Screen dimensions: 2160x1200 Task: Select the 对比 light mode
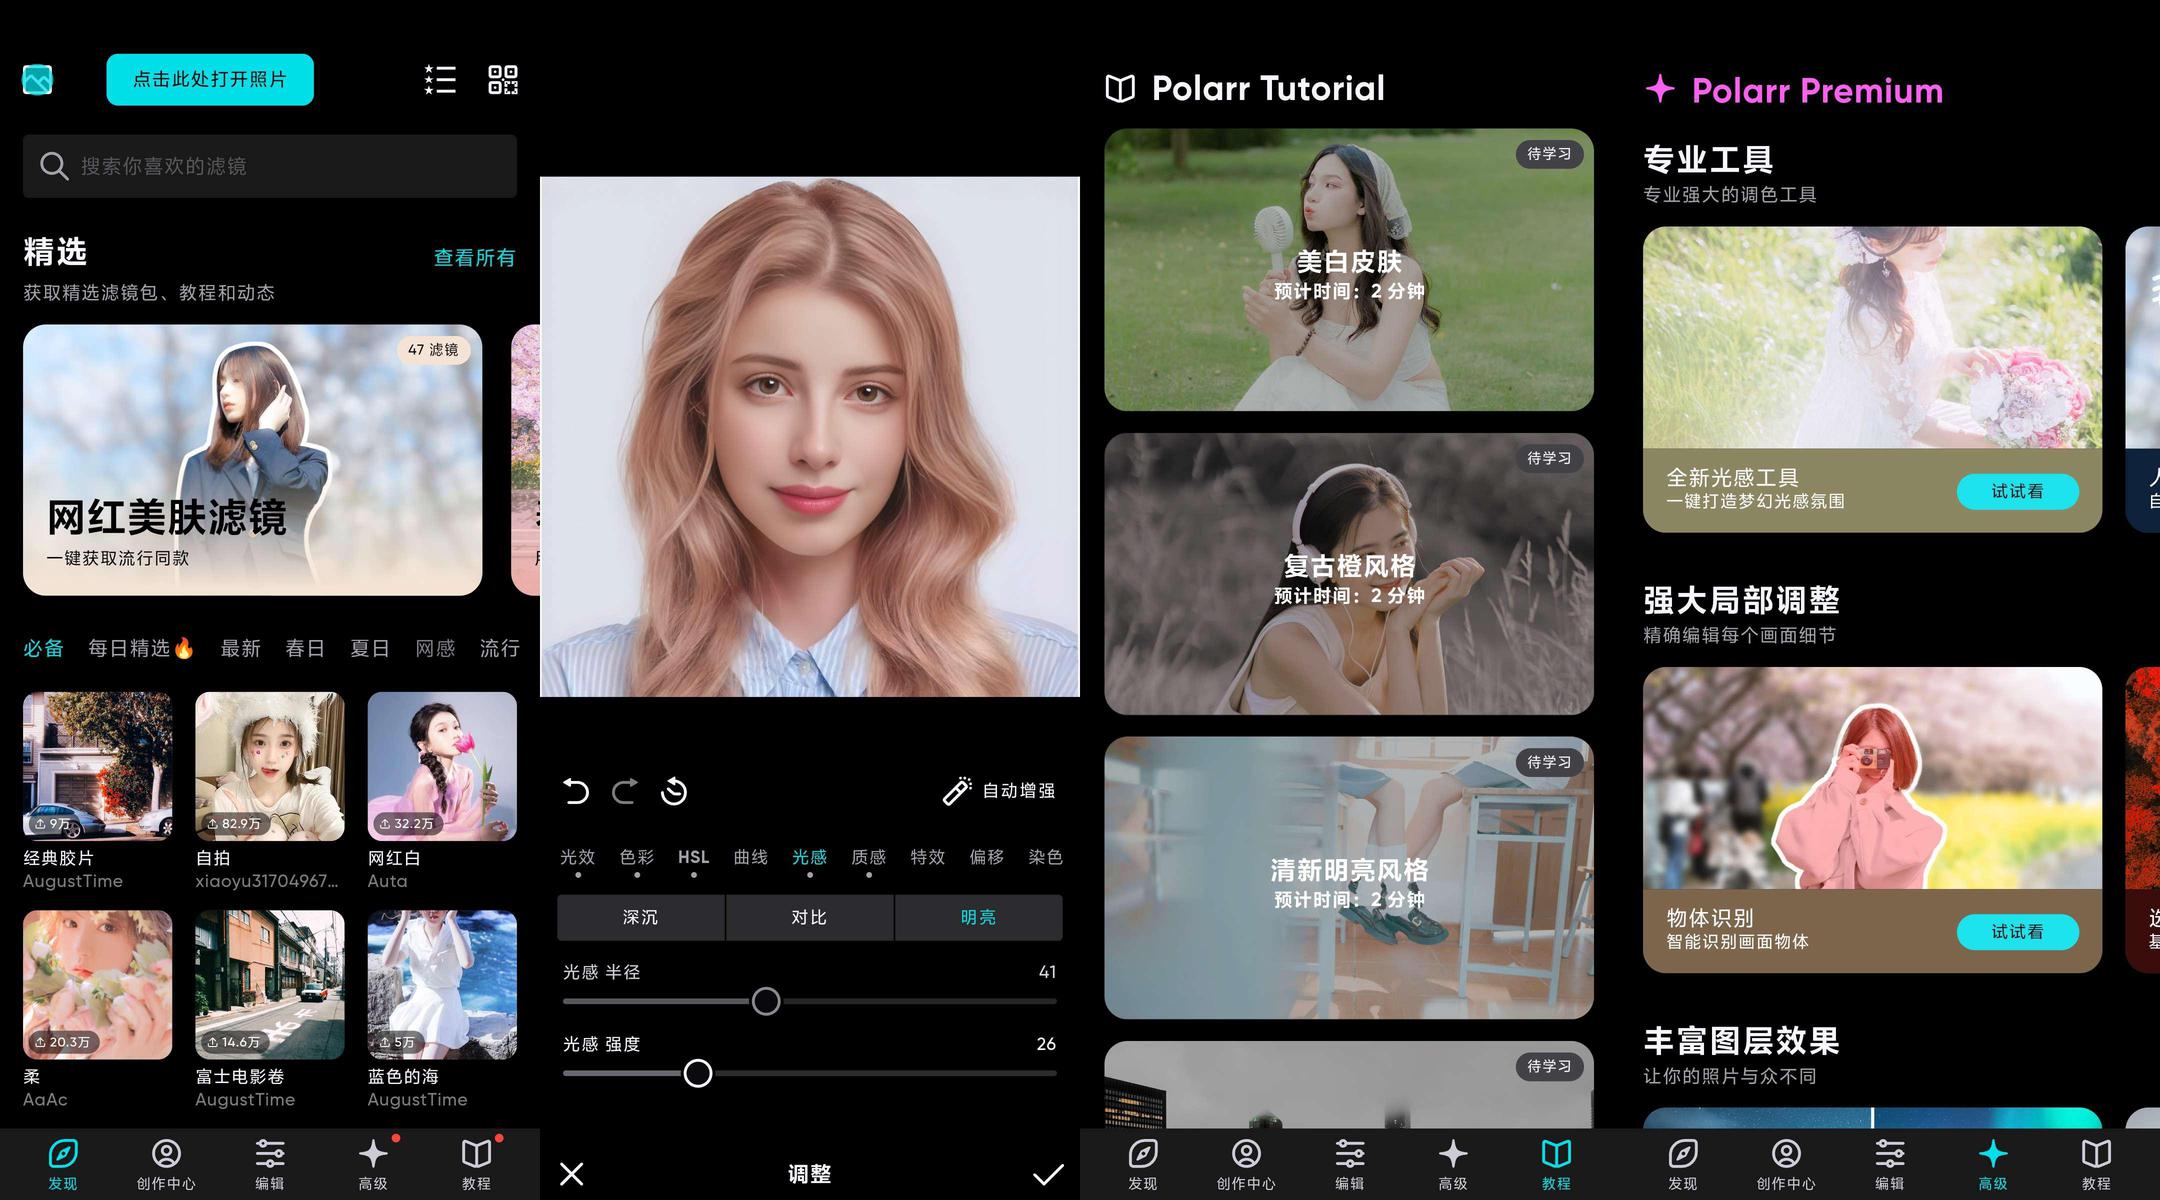[809, 917]
